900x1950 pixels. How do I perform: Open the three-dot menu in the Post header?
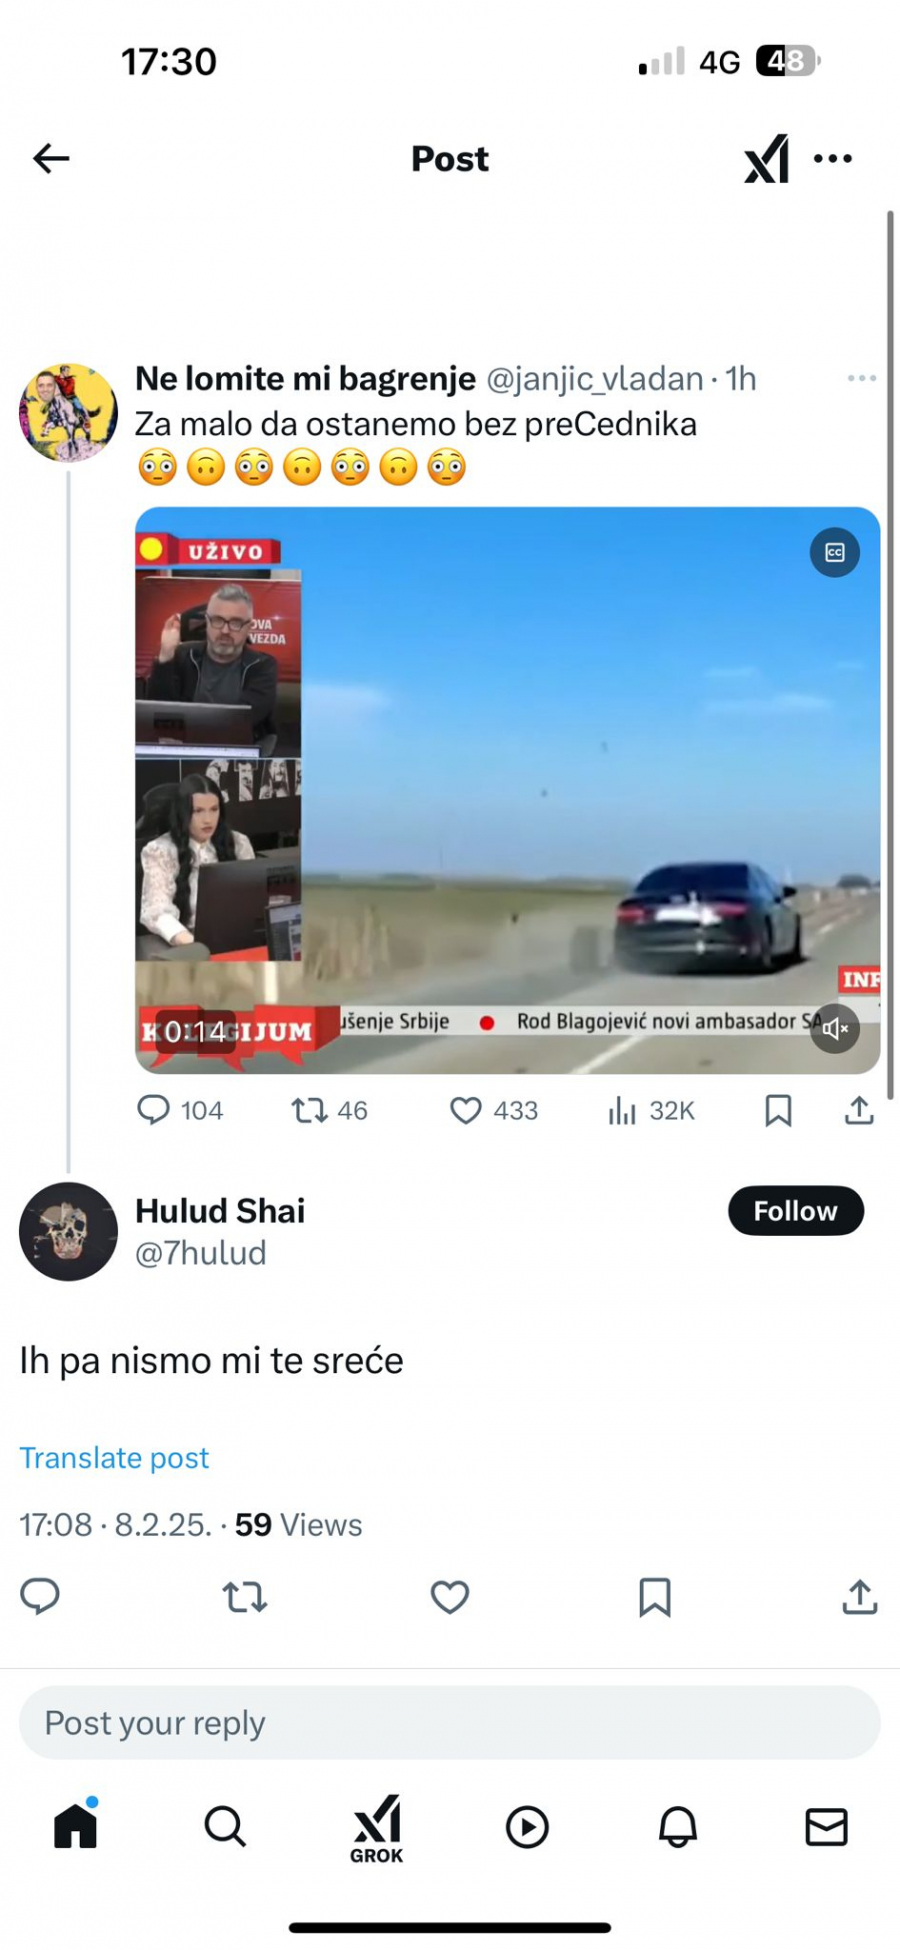[833, 158]
